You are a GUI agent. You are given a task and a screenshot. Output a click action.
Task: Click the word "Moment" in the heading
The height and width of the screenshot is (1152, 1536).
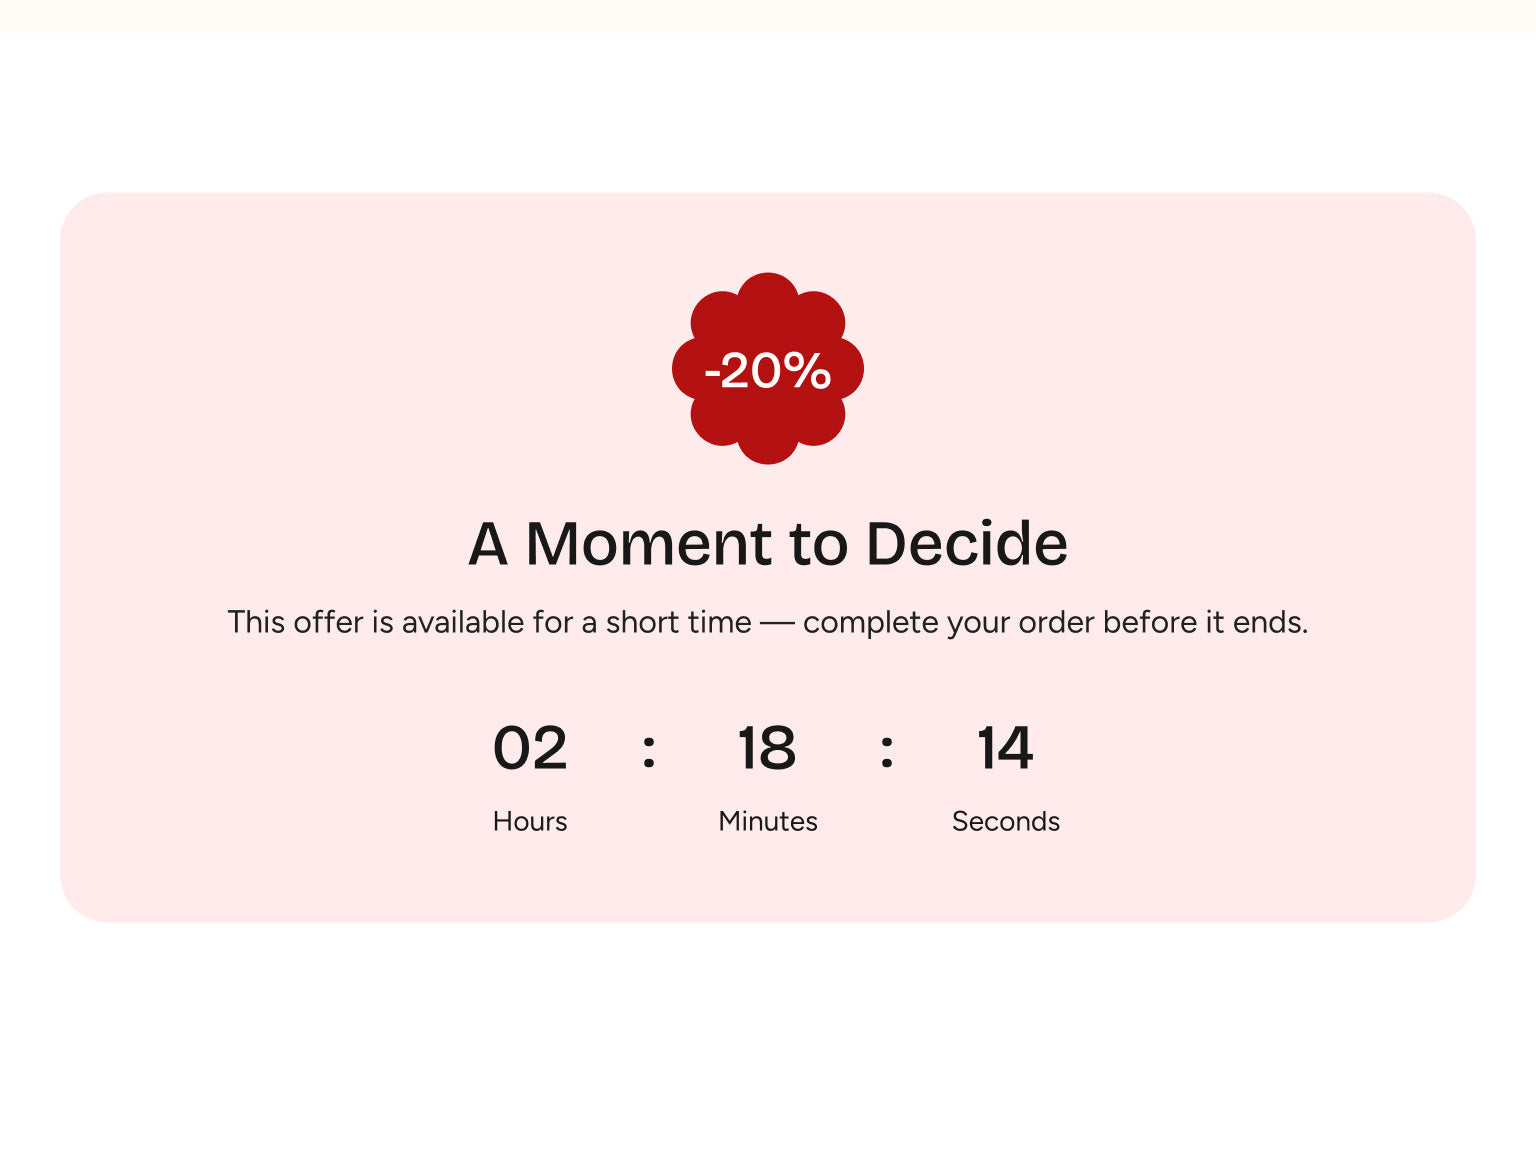click(649, 544)
